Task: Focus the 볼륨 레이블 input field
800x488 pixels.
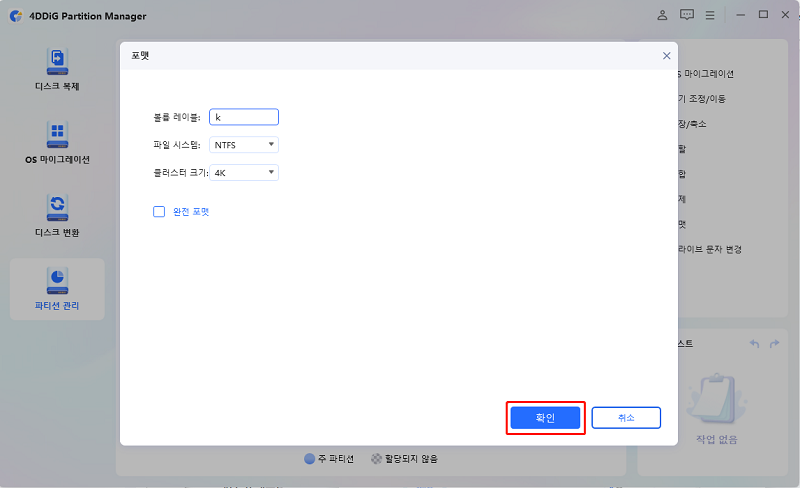Action: (x=244, y=117)
